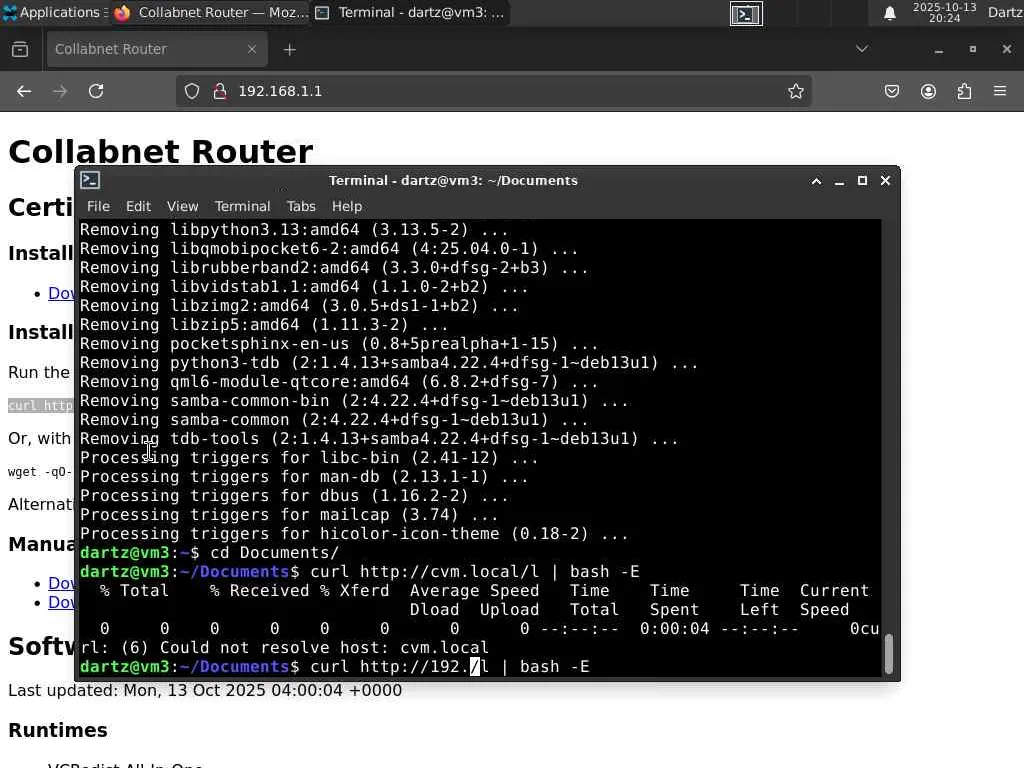
Task: Click the terminal line 'cd Documents/'
Action: click(x=274, y=552)
